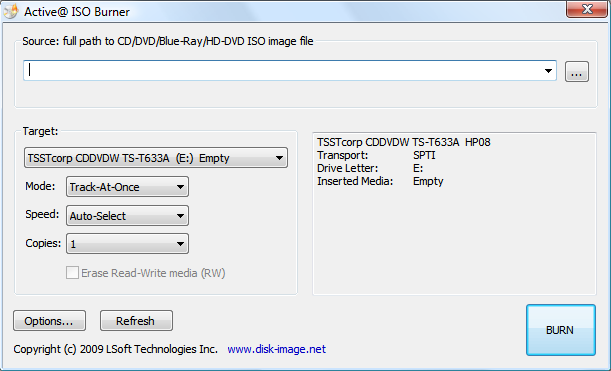Expand the source path history dropdown arrow
Viewport: 611px width, 371px height.
[548, 71]
